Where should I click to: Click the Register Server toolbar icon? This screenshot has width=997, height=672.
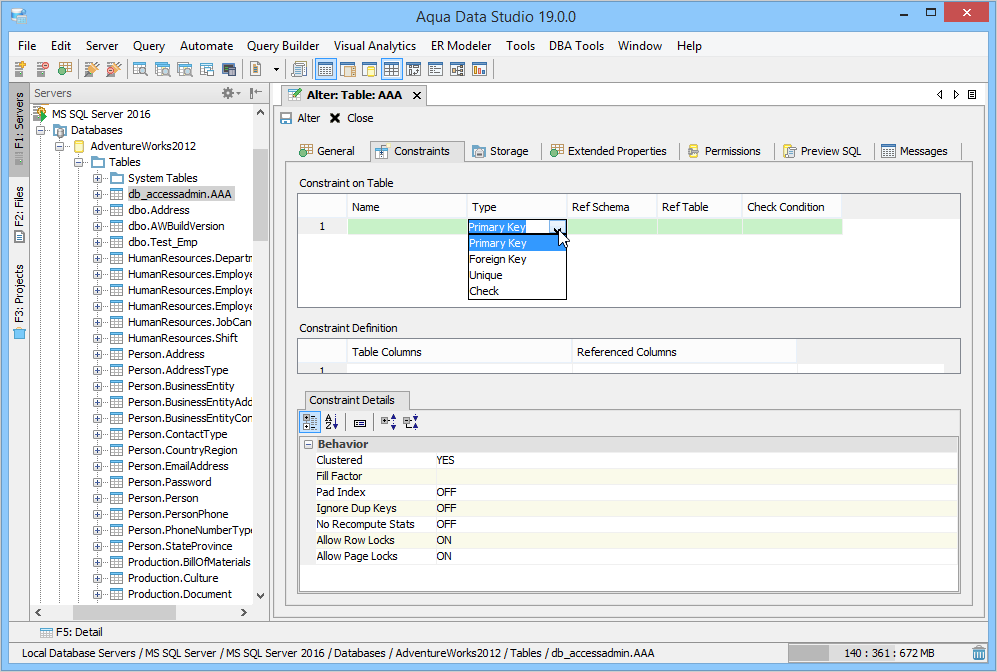point(20,69)
